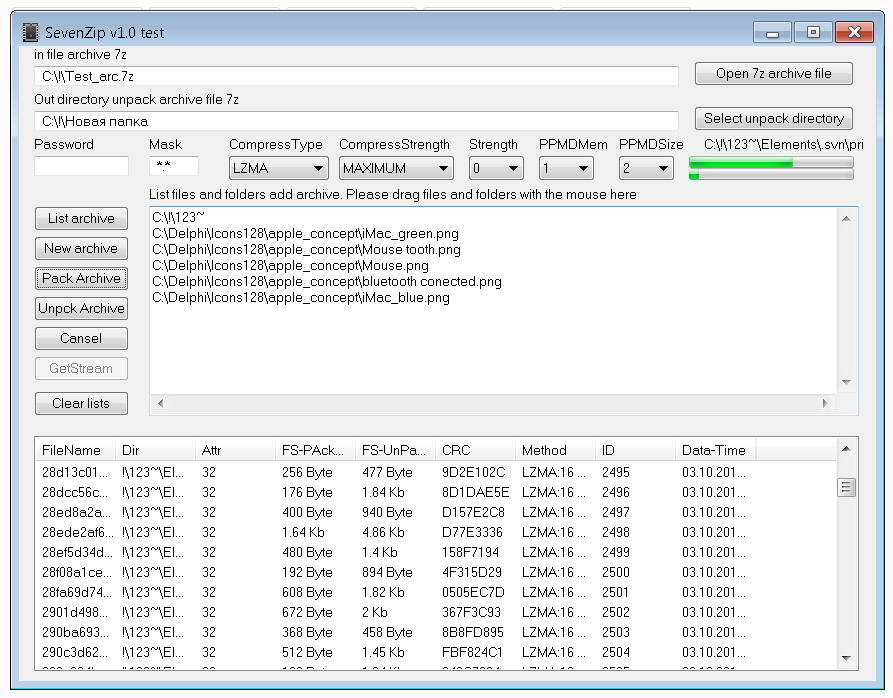Click Select unpack directory button

[773, 118]
